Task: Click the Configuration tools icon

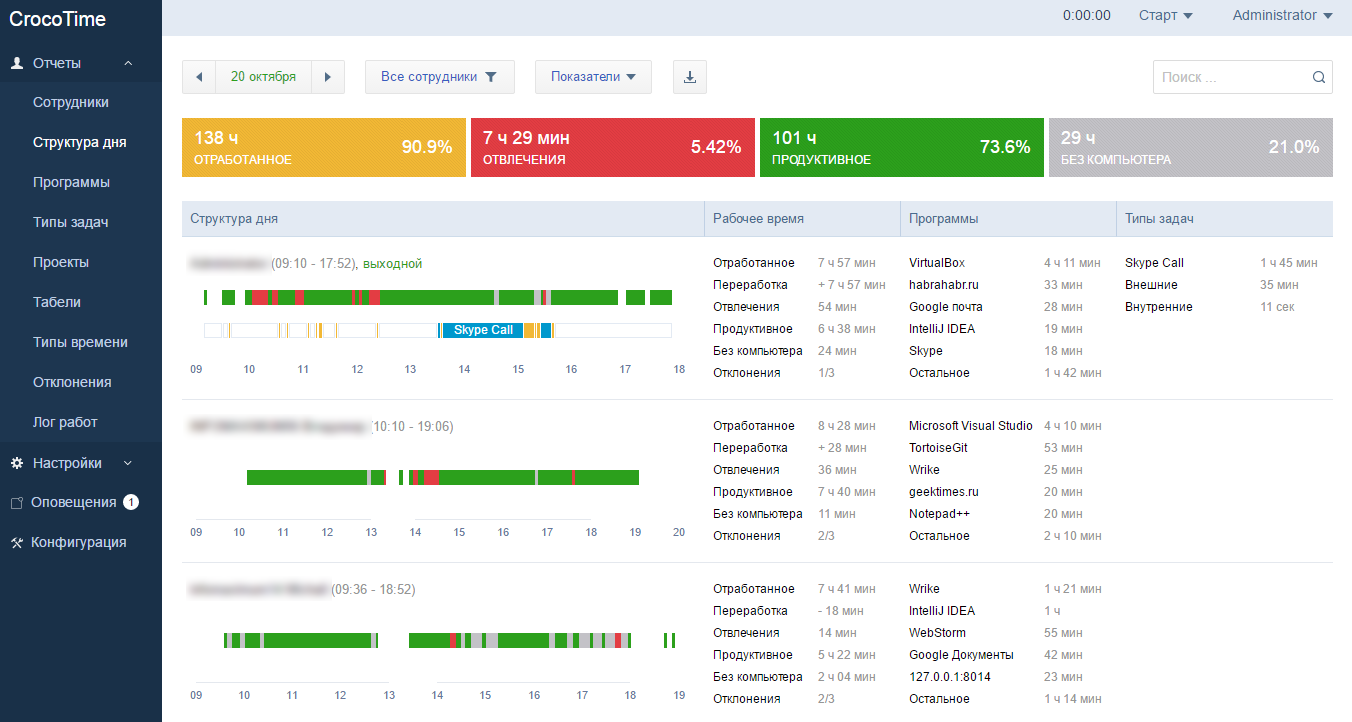Action: click(x=16, y=543)
